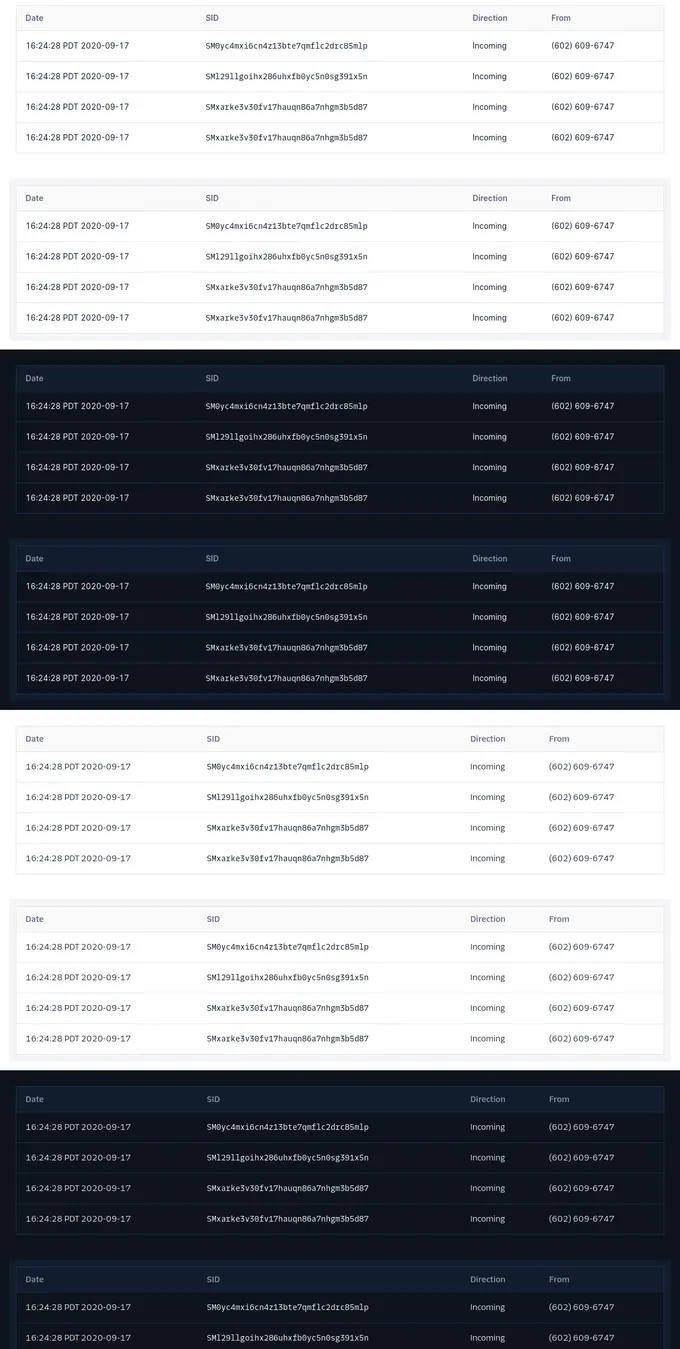Click the SID header in the third table
The image size is (680, 1349).
[212, 378]
